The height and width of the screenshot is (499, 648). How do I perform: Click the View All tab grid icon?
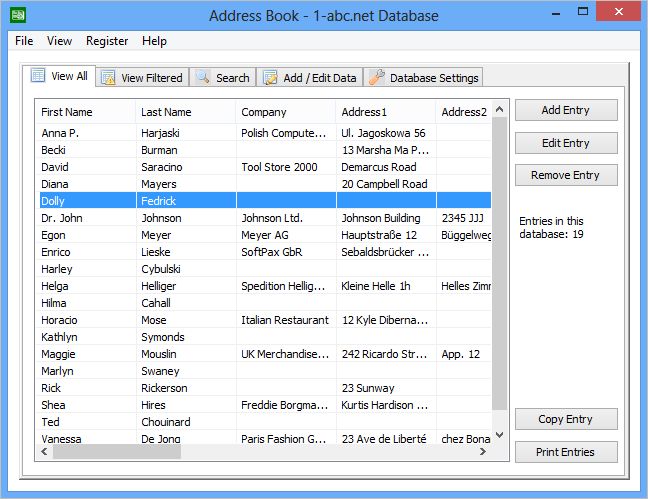38,76
